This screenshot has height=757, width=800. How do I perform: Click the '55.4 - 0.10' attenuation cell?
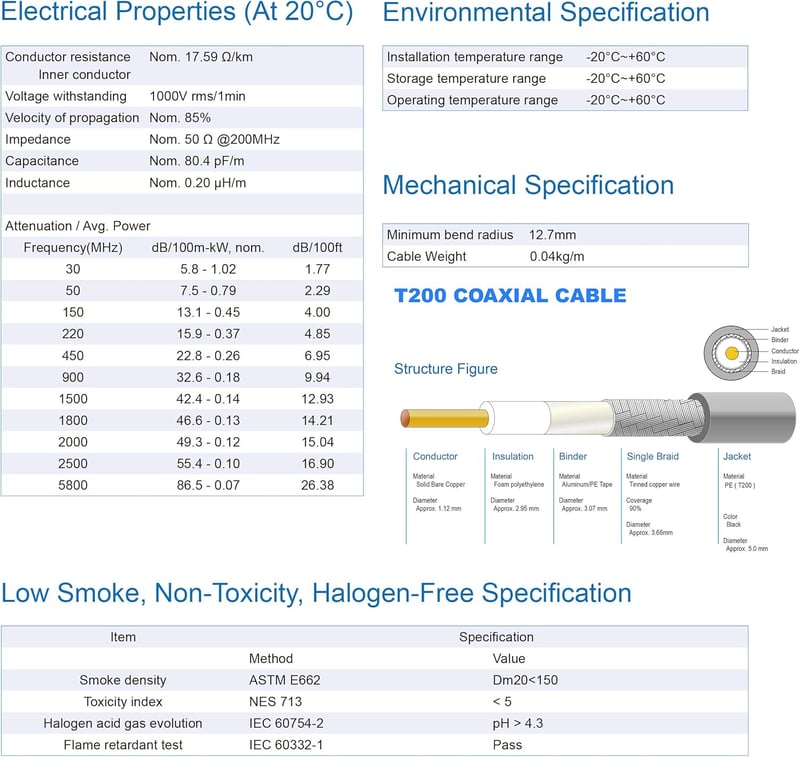point(208,464)
